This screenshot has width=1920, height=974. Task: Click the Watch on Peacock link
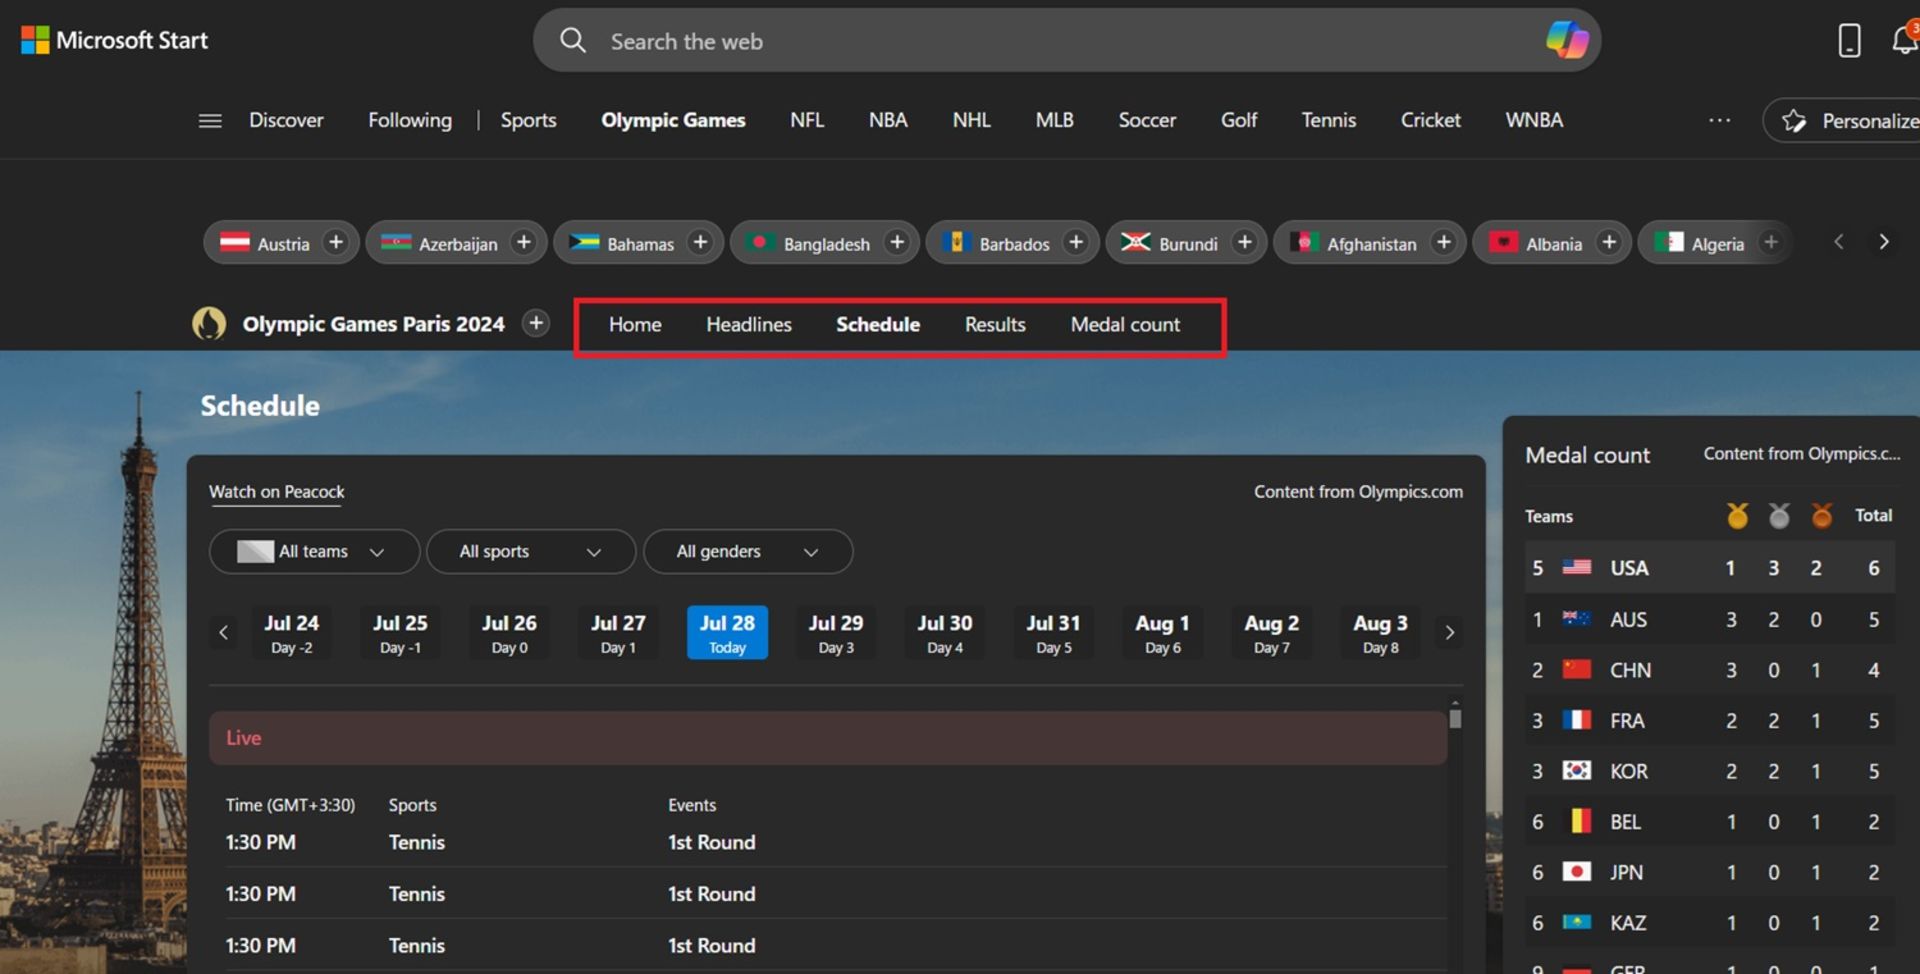[x=276, y=491]
